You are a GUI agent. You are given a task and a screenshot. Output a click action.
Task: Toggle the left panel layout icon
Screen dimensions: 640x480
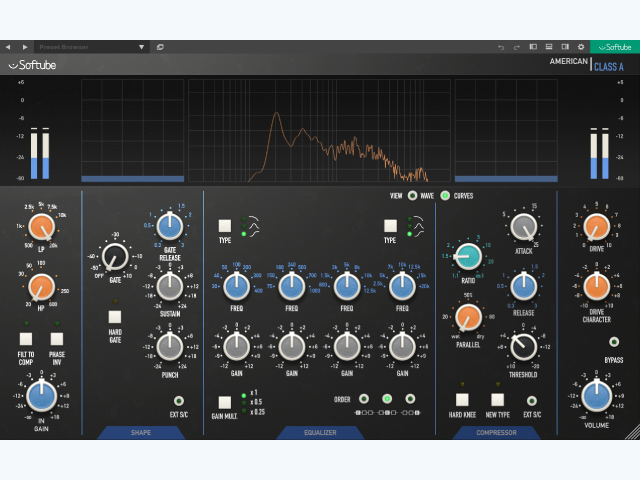point(533,47)
